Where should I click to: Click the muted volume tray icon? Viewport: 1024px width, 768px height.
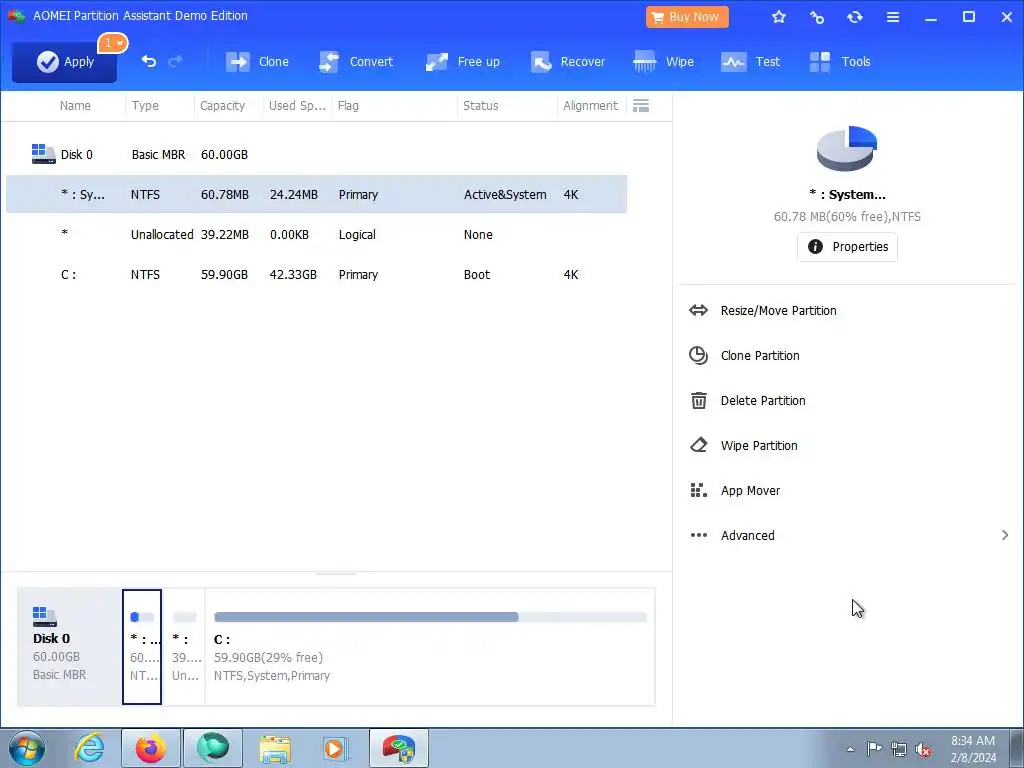(923, 749)
